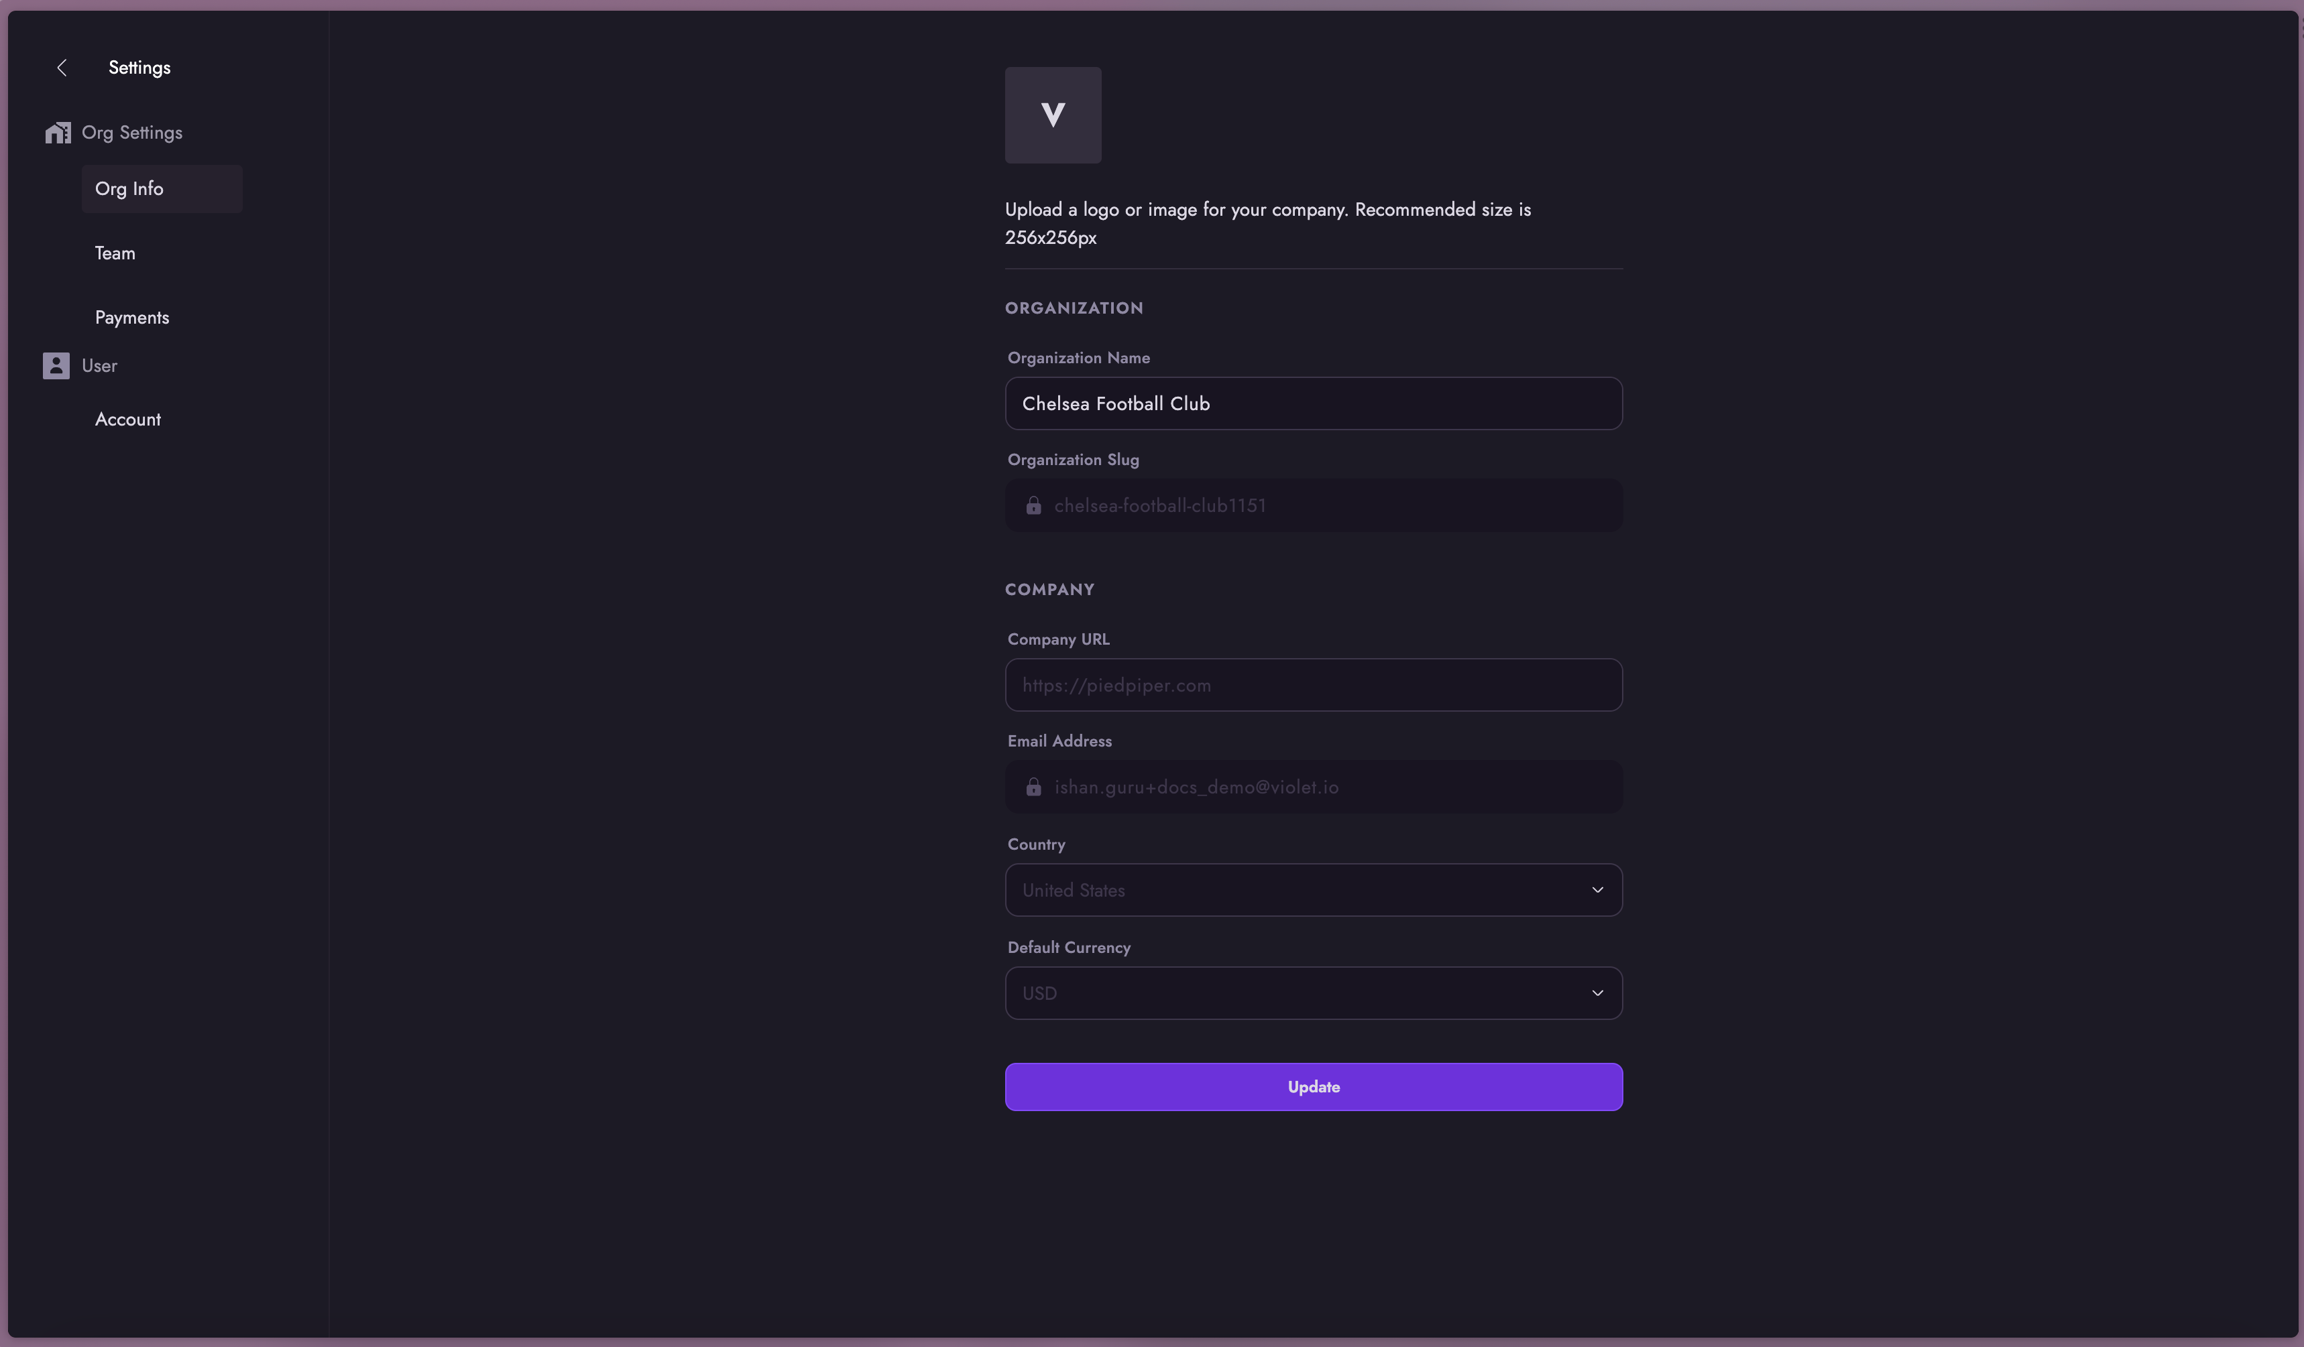
Task: Click the lock icon in Email Address field
Action: tap(1033, 788)
